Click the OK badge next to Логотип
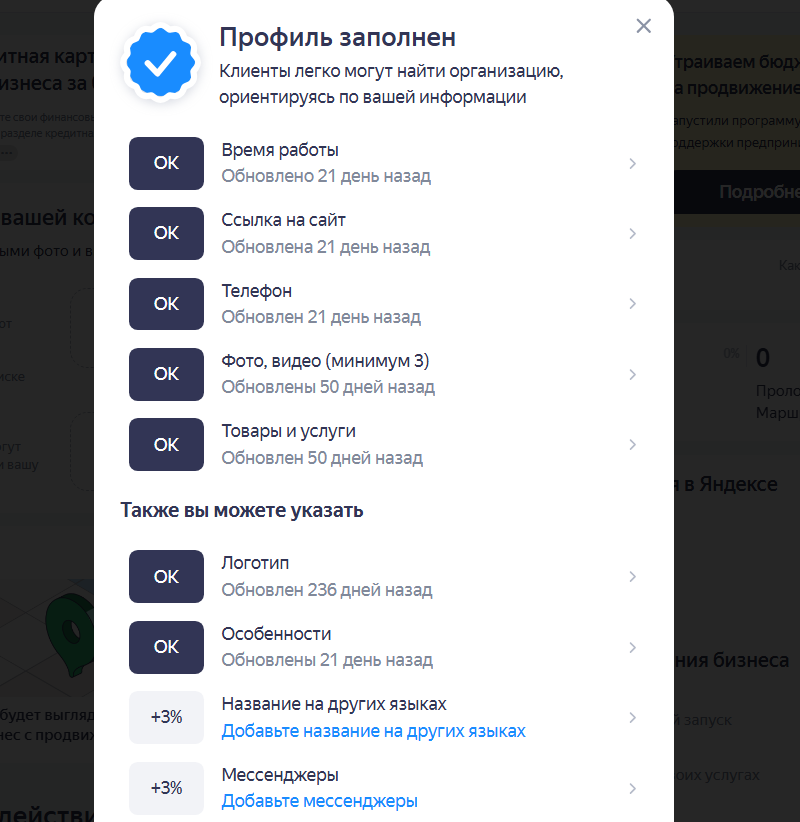The width and height of the screenshot is (800, 822). point(166,576)
